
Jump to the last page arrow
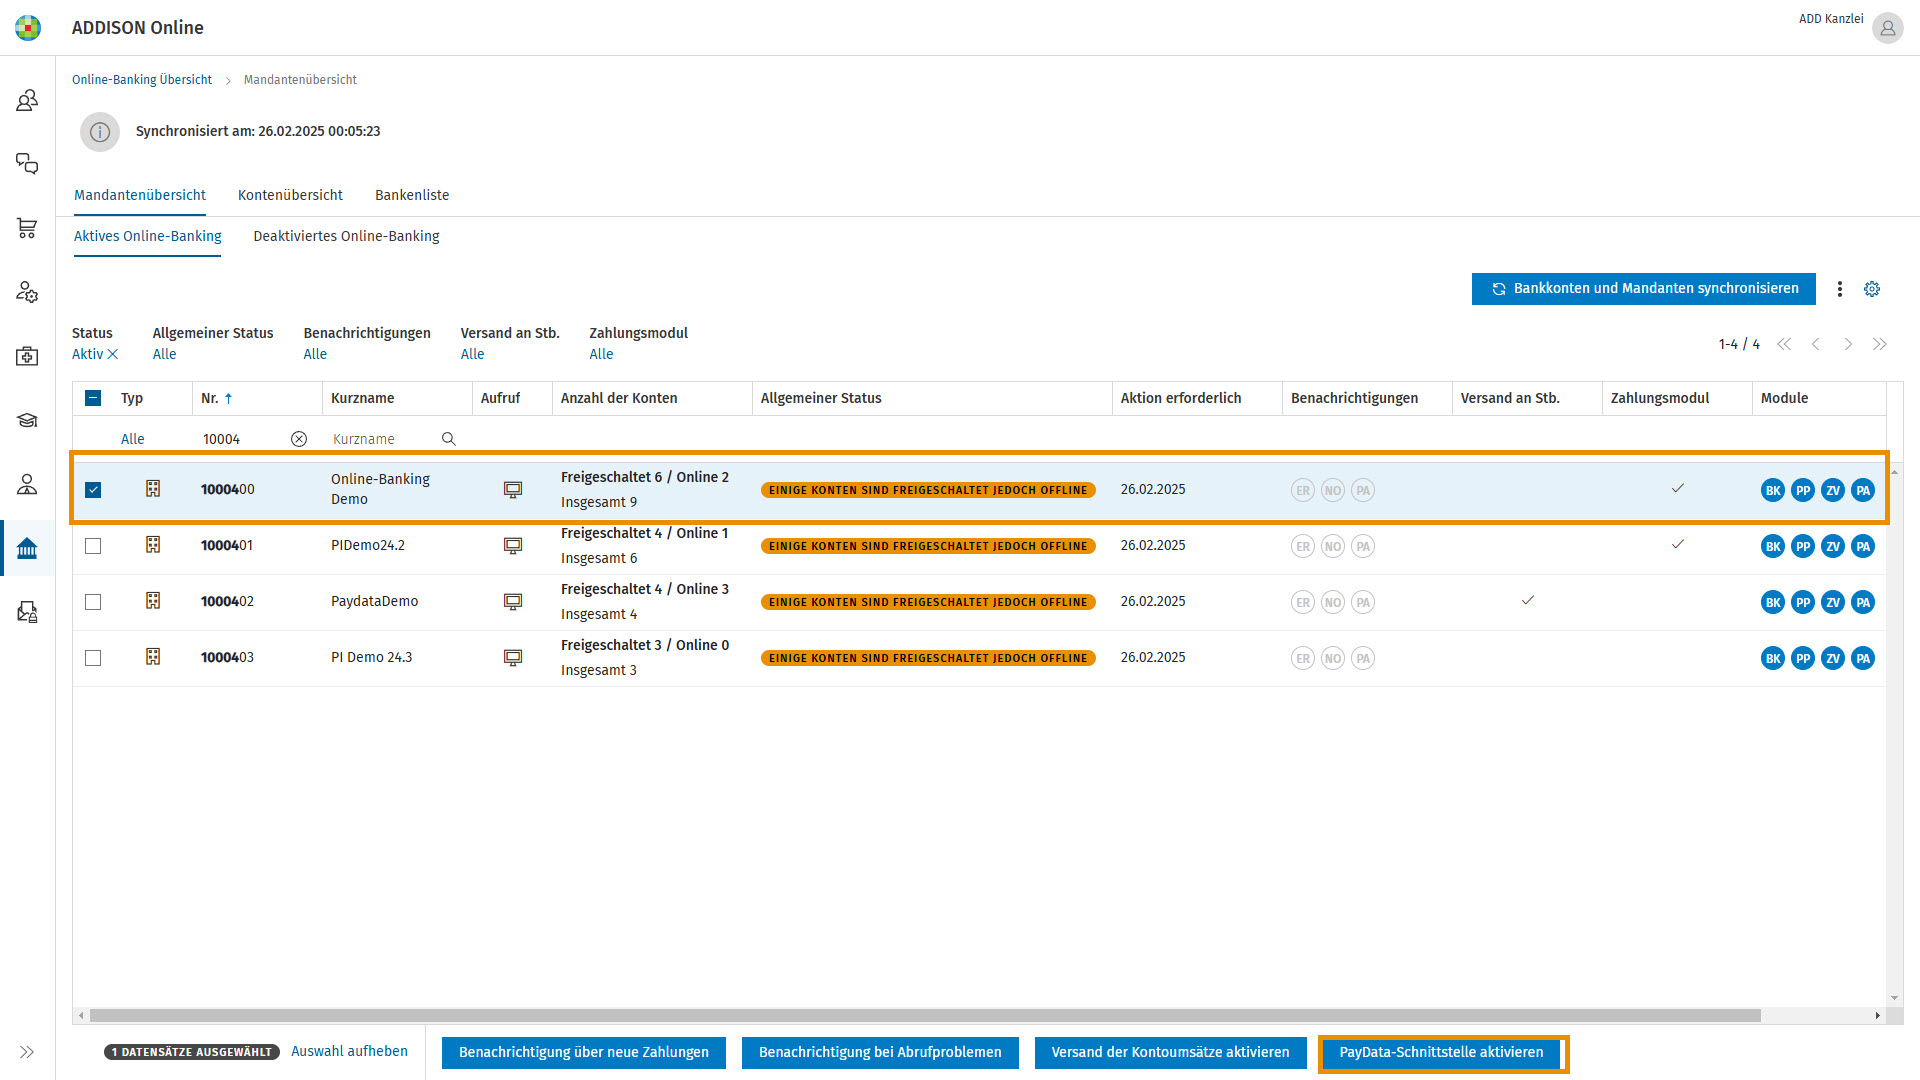(1880, 344)
